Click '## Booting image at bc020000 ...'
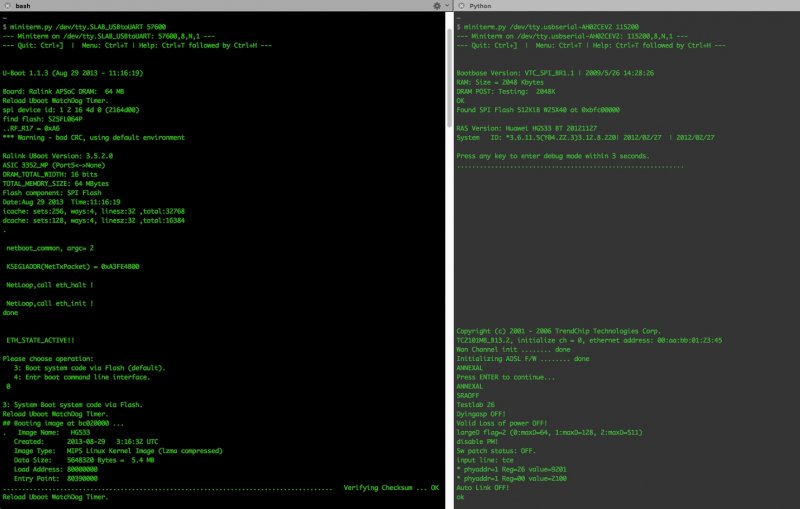This screenshot has height=509, width=800. [63, 423]
